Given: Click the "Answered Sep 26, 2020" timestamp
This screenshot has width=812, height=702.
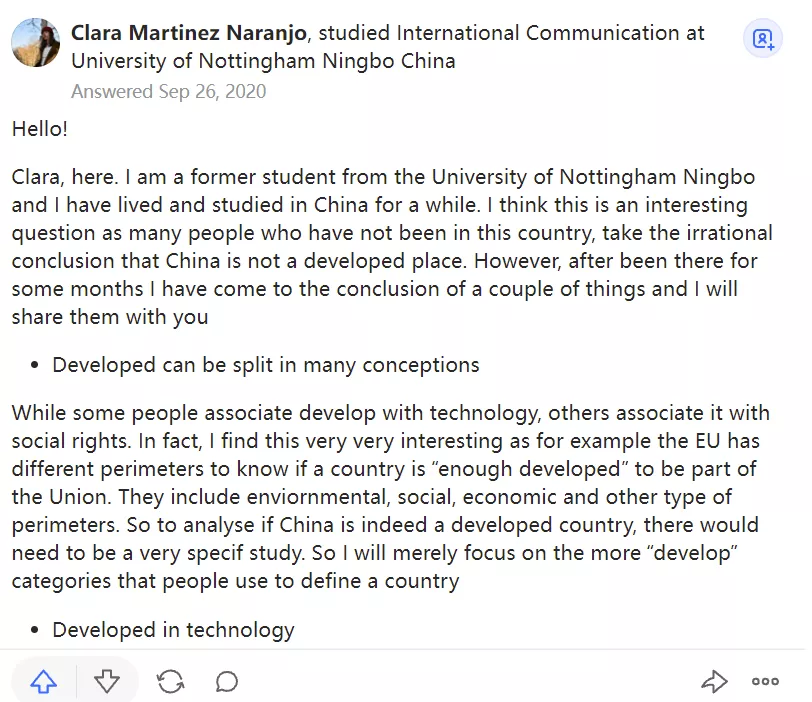Looking at the screenshot, I should [x=168, y=92].
